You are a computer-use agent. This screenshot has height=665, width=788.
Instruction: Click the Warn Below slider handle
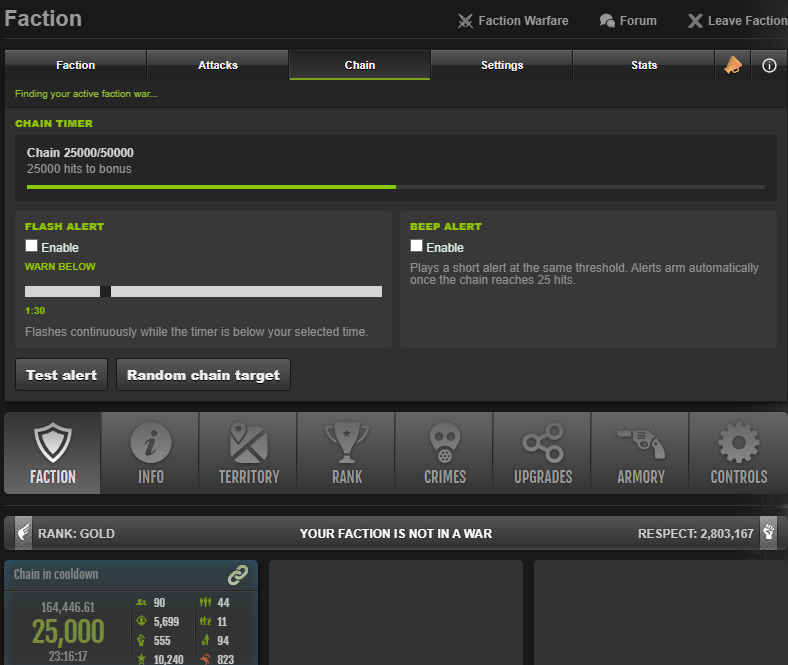coord(105,292)
